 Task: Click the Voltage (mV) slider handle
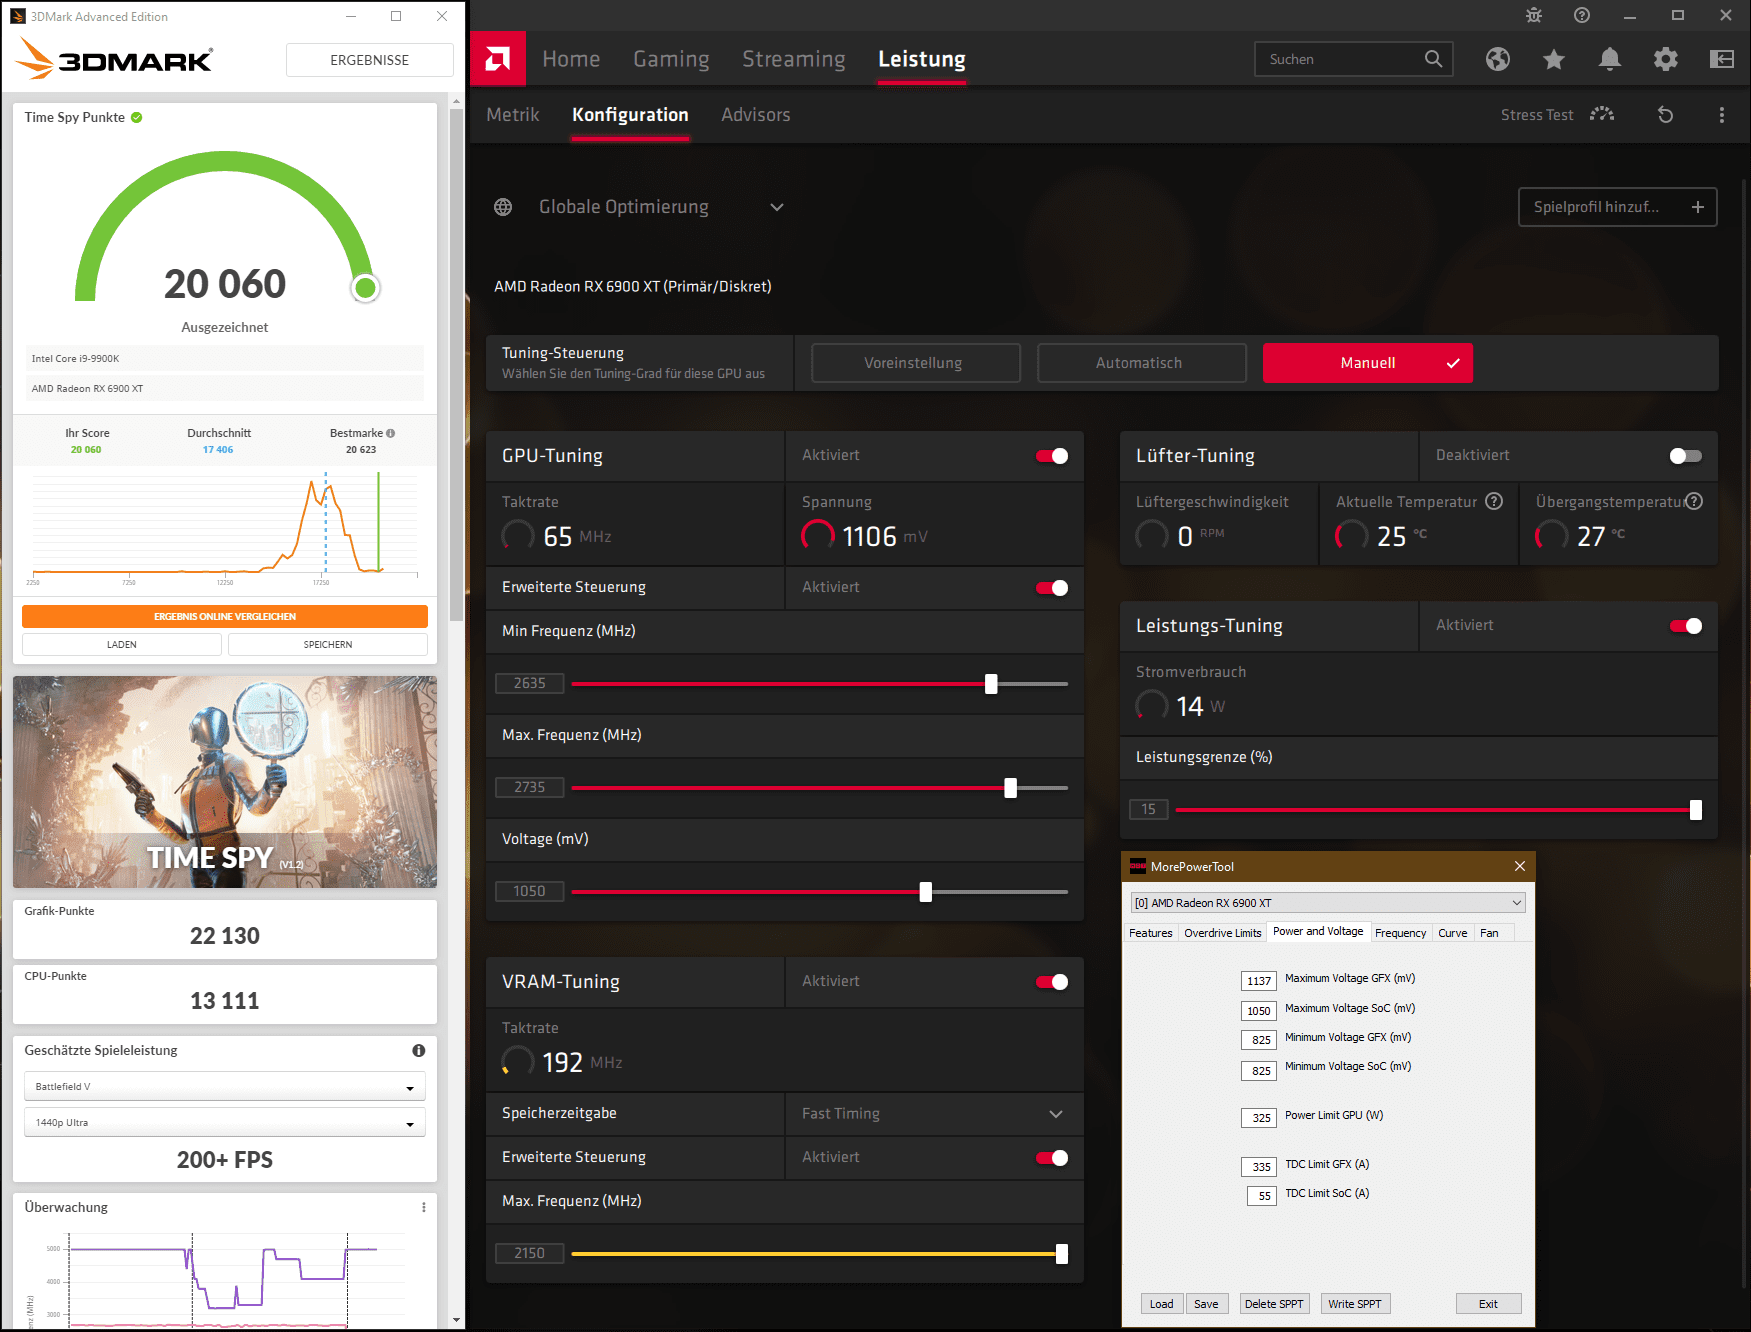point(926,892)
